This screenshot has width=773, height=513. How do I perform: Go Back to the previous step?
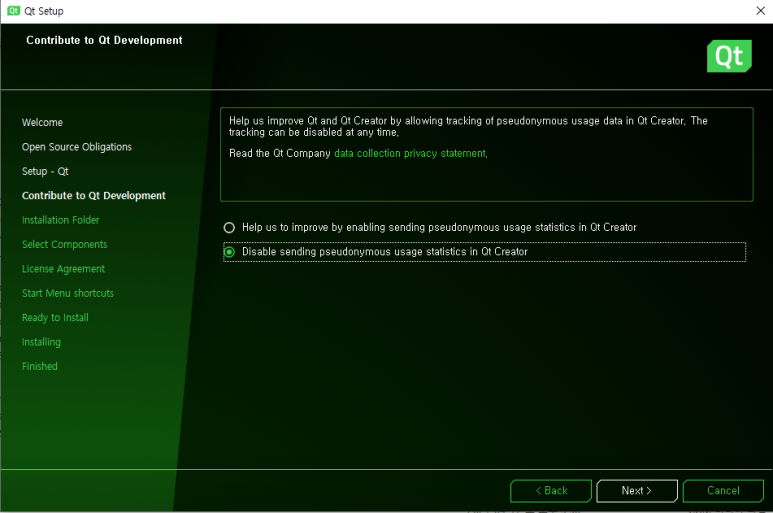[551, 491]
